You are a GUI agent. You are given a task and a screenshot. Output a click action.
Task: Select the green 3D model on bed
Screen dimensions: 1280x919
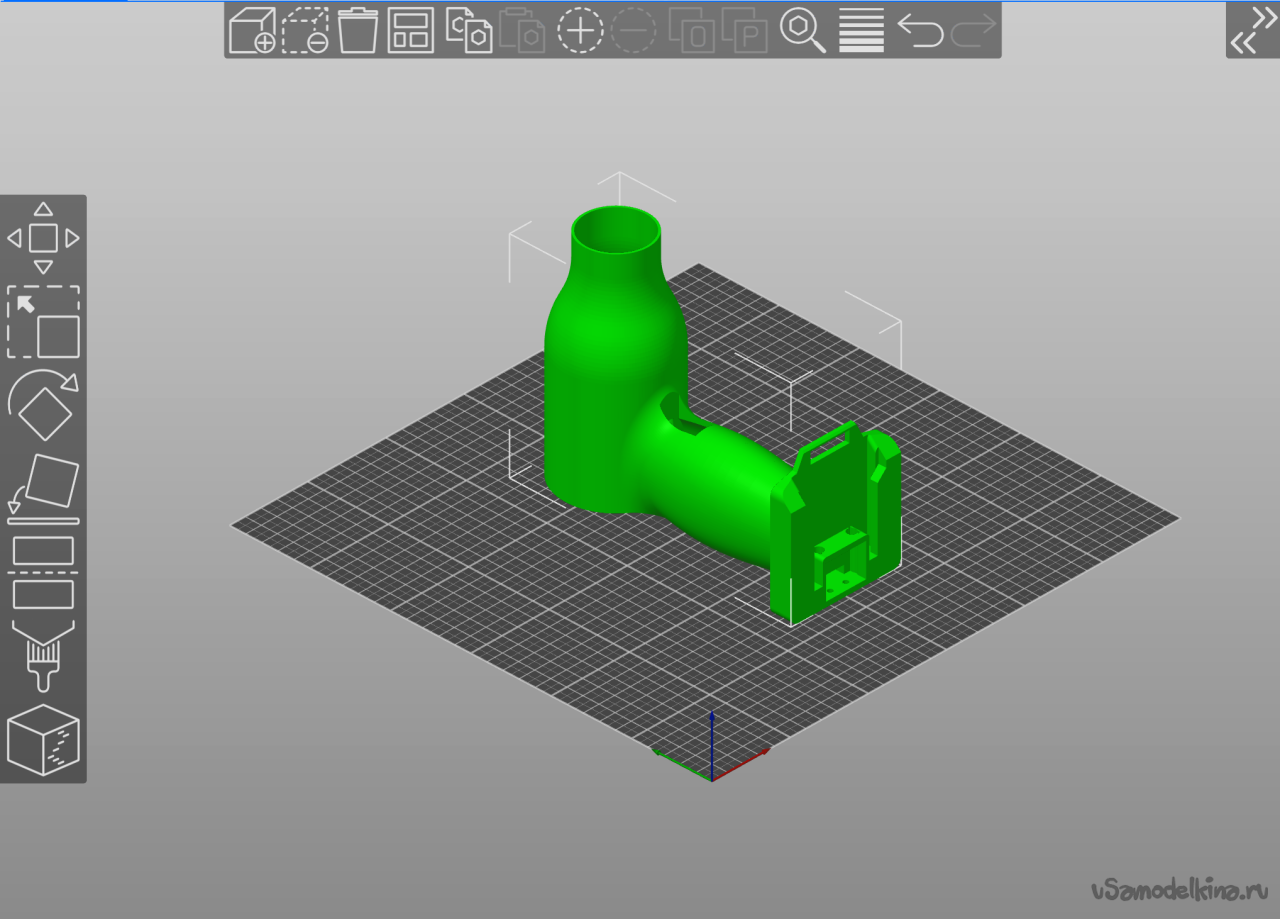tap(610, 400)
